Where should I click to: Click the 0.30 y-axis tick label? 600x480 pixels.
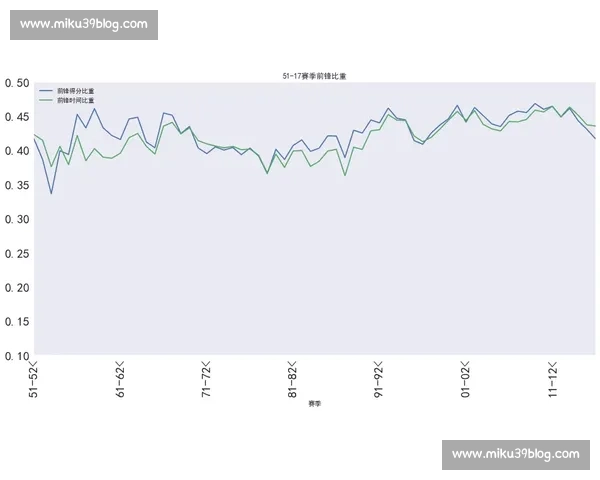[16, 219]
